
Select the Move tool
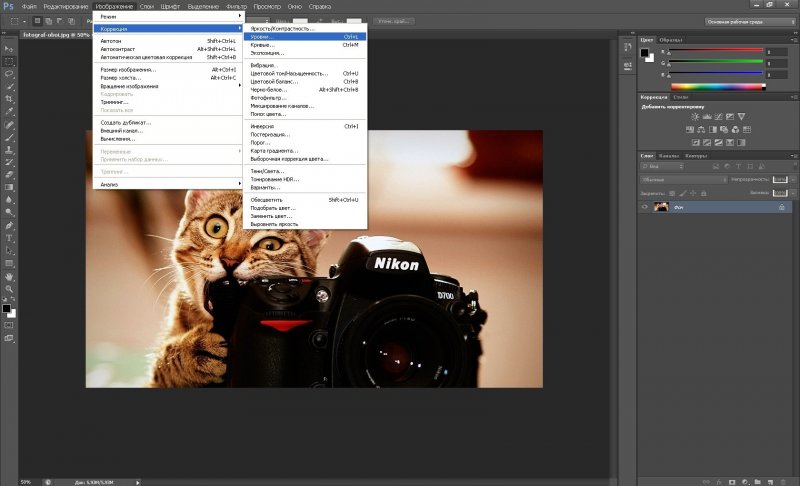(9, 48)
